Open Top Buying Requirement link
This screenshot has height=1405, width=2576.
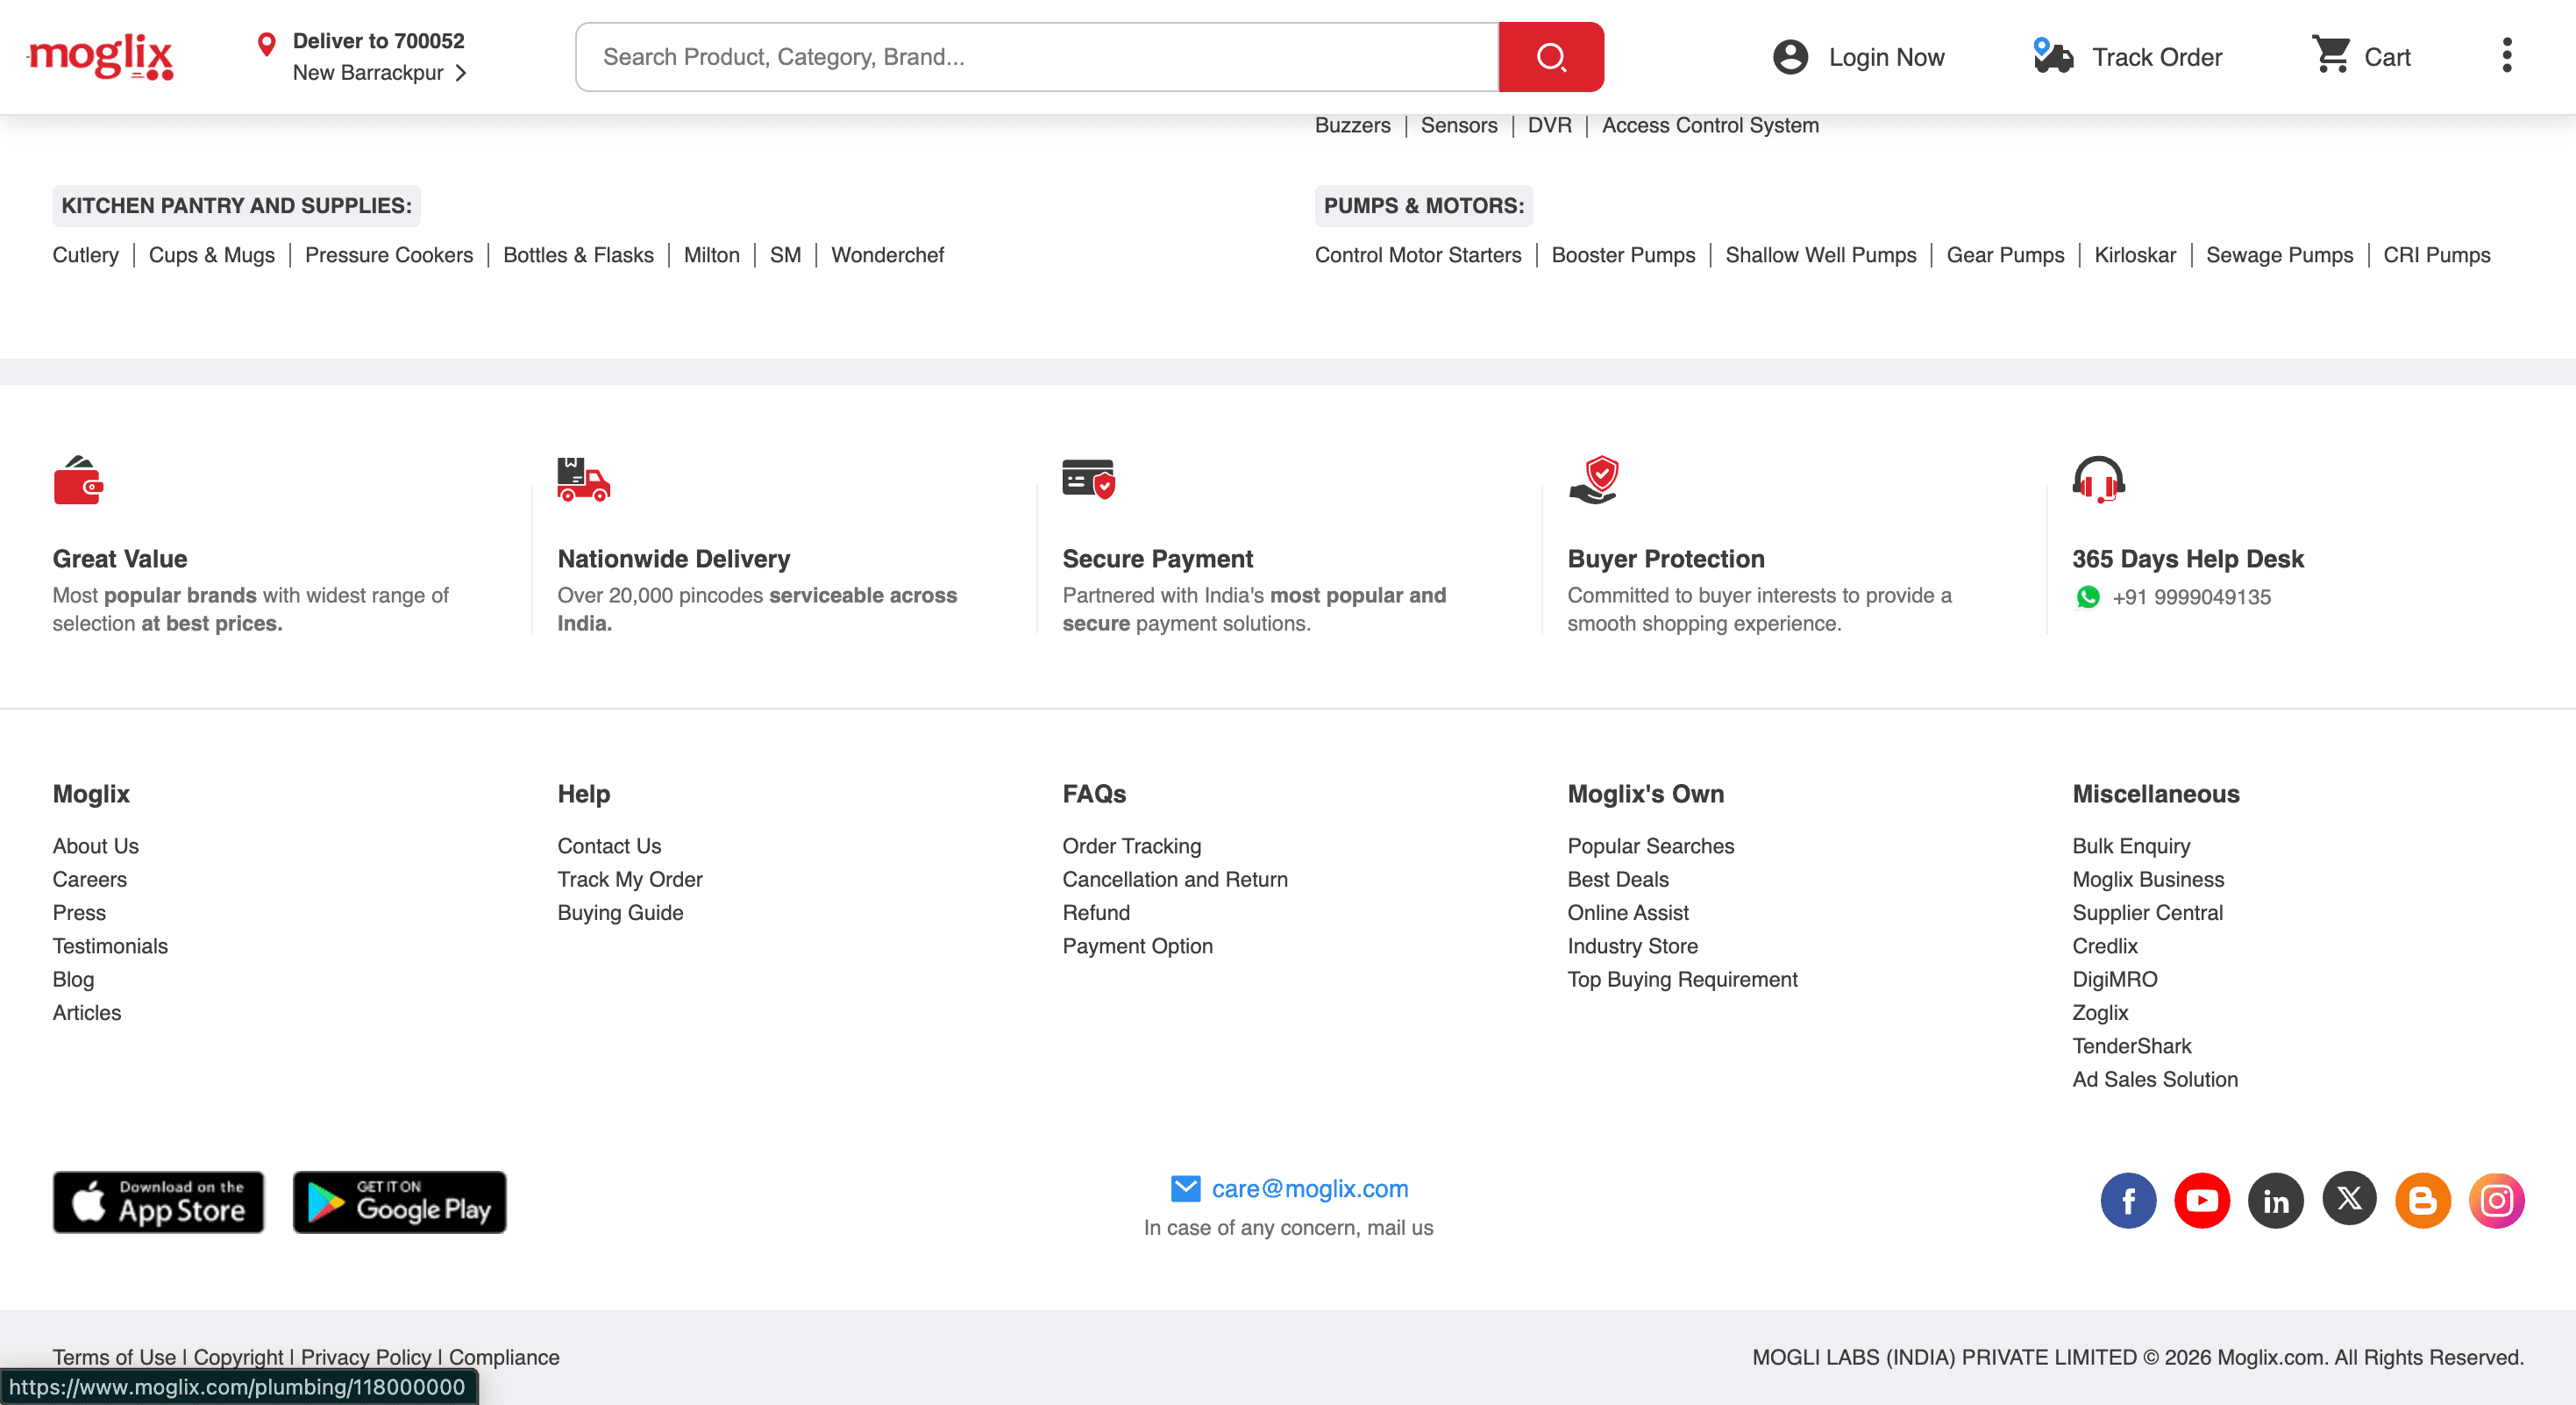tap(1682, 980)
